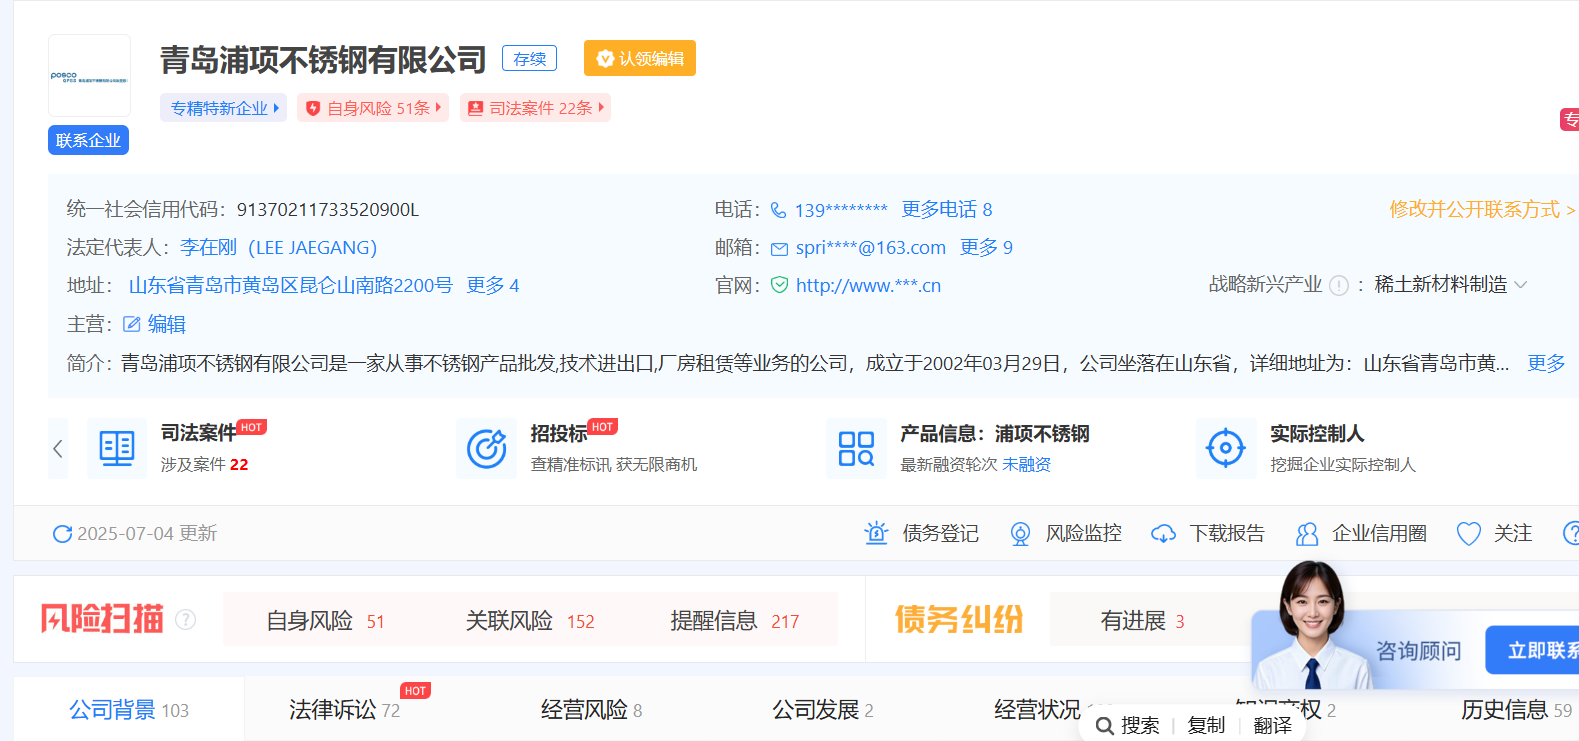Click 翻译 in the popup toolbar
The height and width of the screenshot is (741, 1579).
[1272, 725]
